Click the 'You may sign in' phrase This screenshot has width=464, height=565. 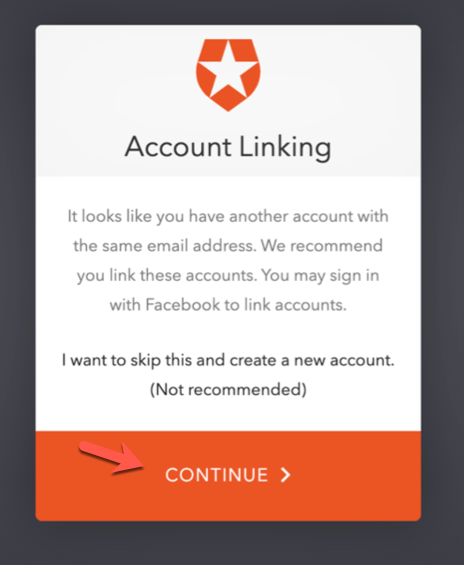tap(320, 275)
